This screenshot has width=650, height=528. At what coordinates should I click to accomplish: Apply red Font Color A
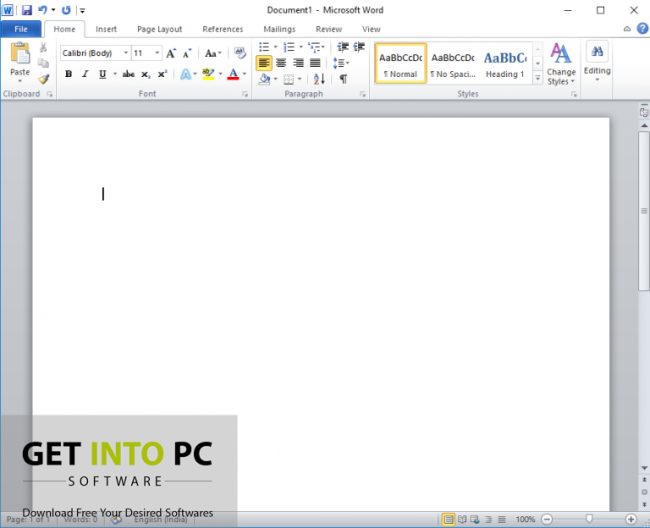pyautogui.click(x=233, y=74)
